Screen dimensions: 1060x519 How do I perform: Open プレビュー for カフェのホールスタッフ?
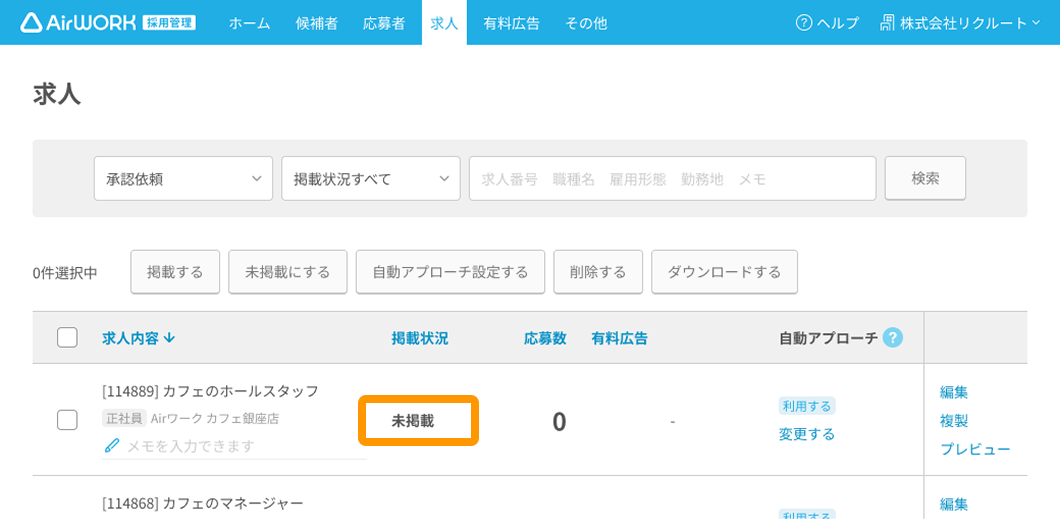(975, 450)
